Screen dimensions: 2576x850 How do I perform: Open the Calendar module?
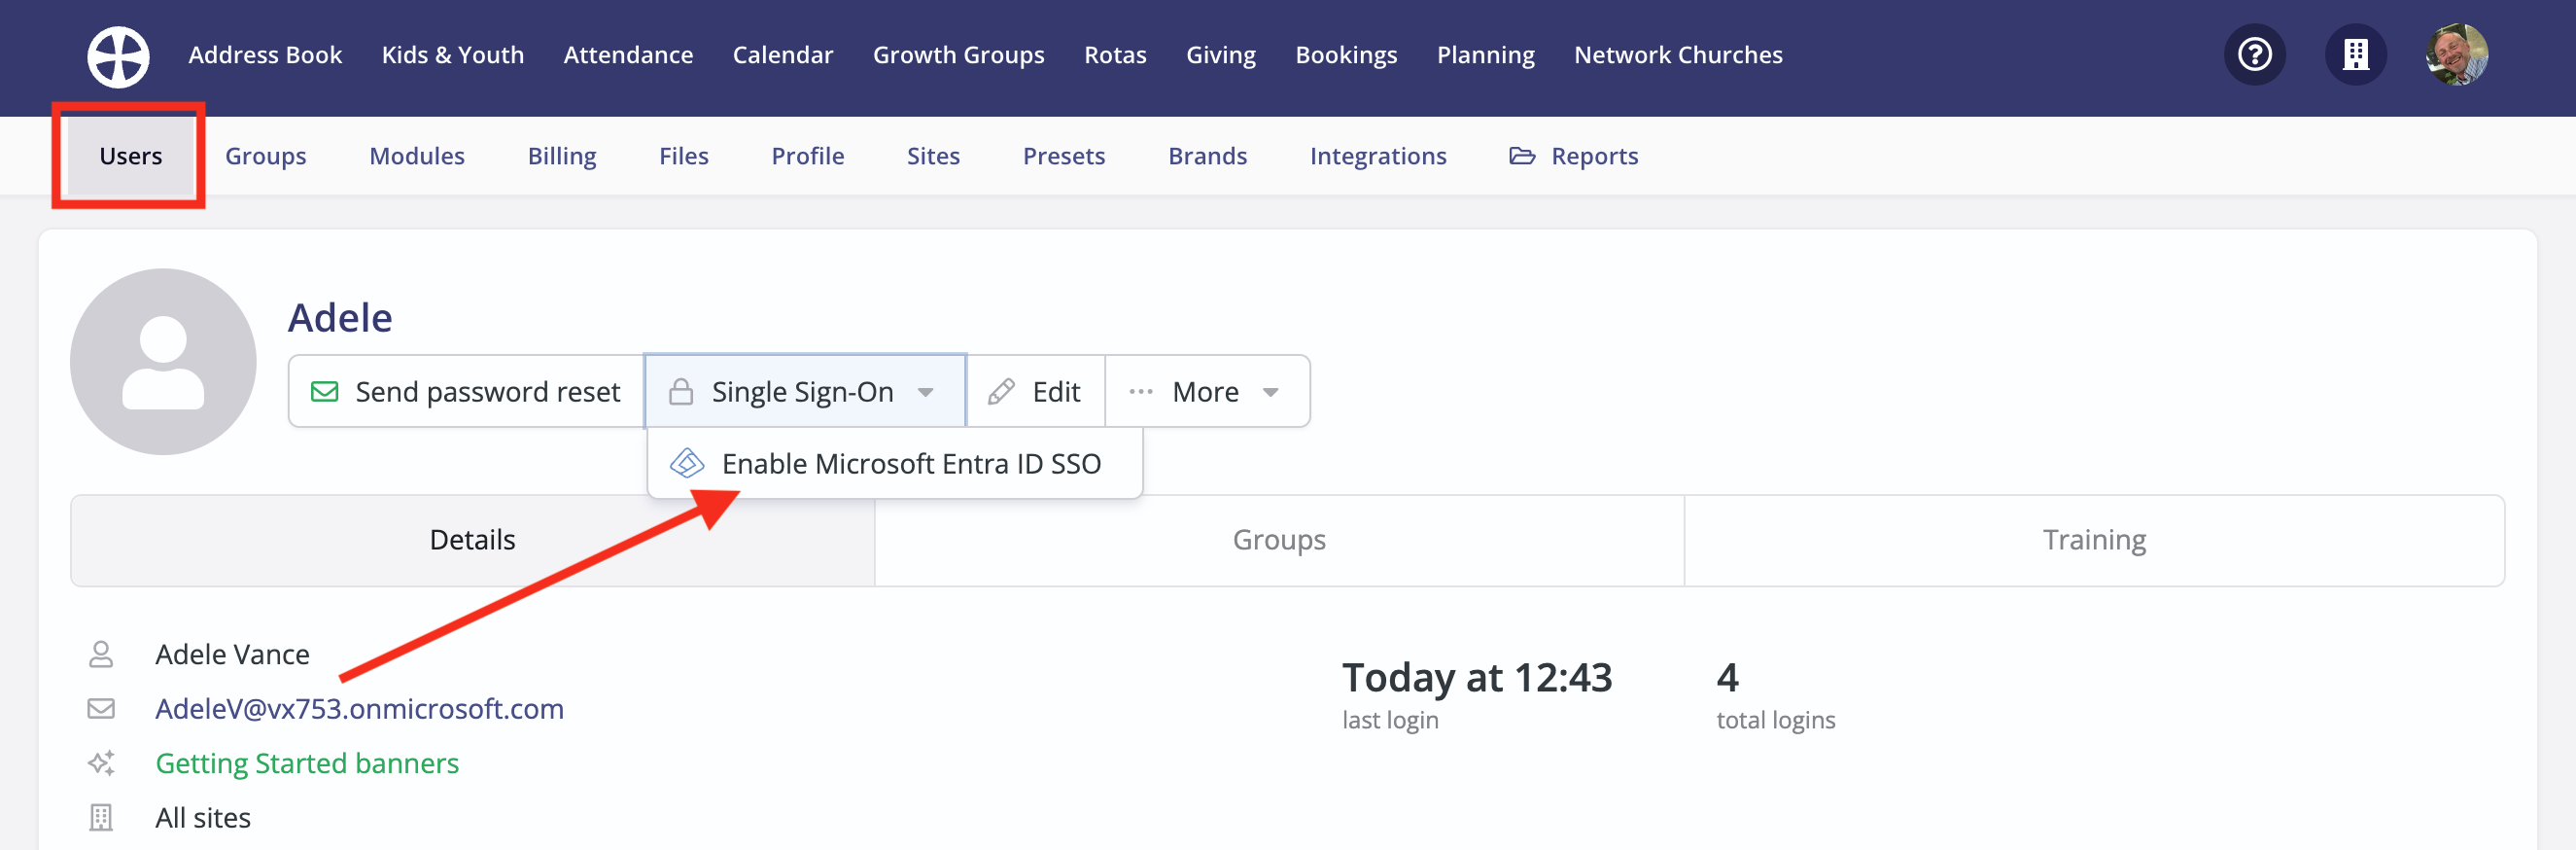[783, 55]
